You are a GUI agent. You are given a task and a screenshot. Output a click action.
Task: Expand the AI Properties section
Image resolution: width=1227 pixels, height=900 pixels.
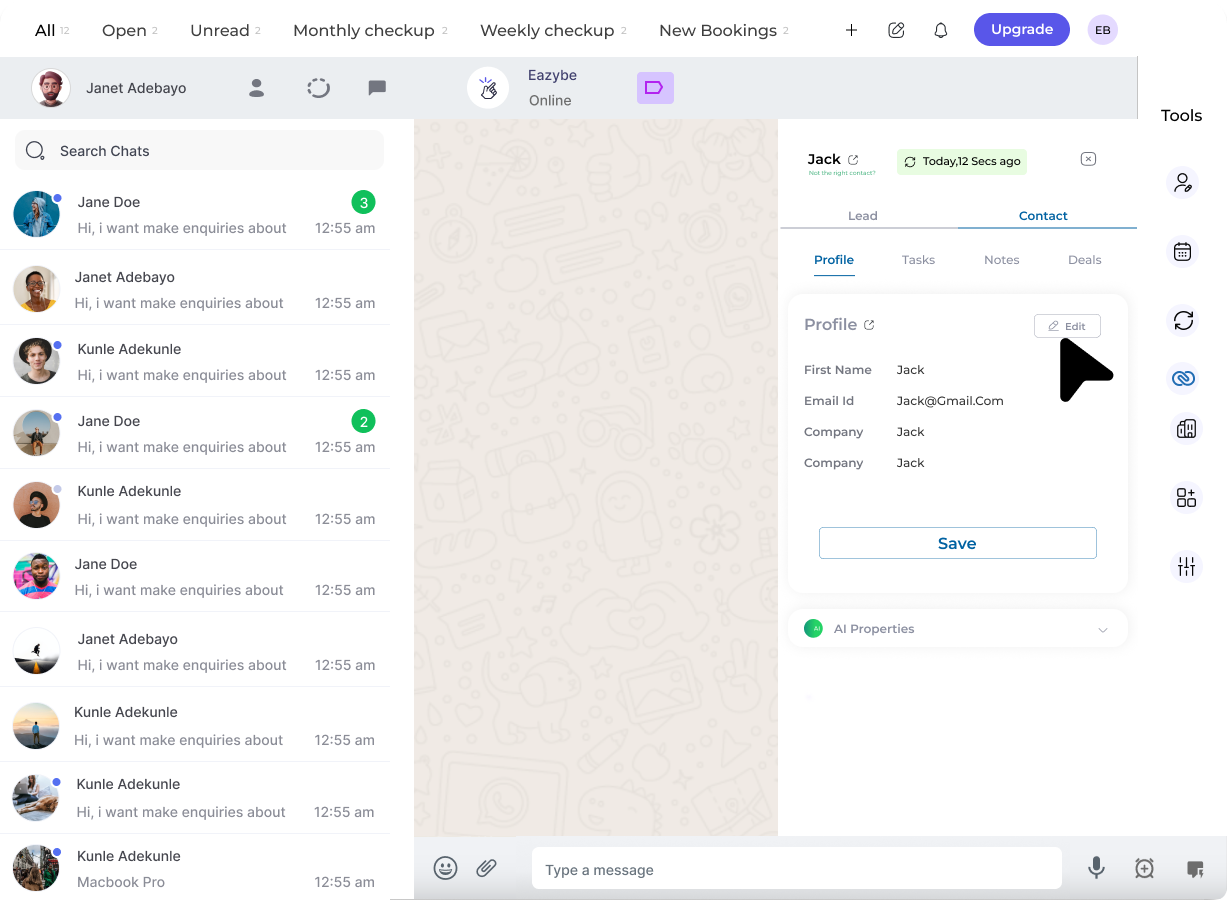(1103, 629)
